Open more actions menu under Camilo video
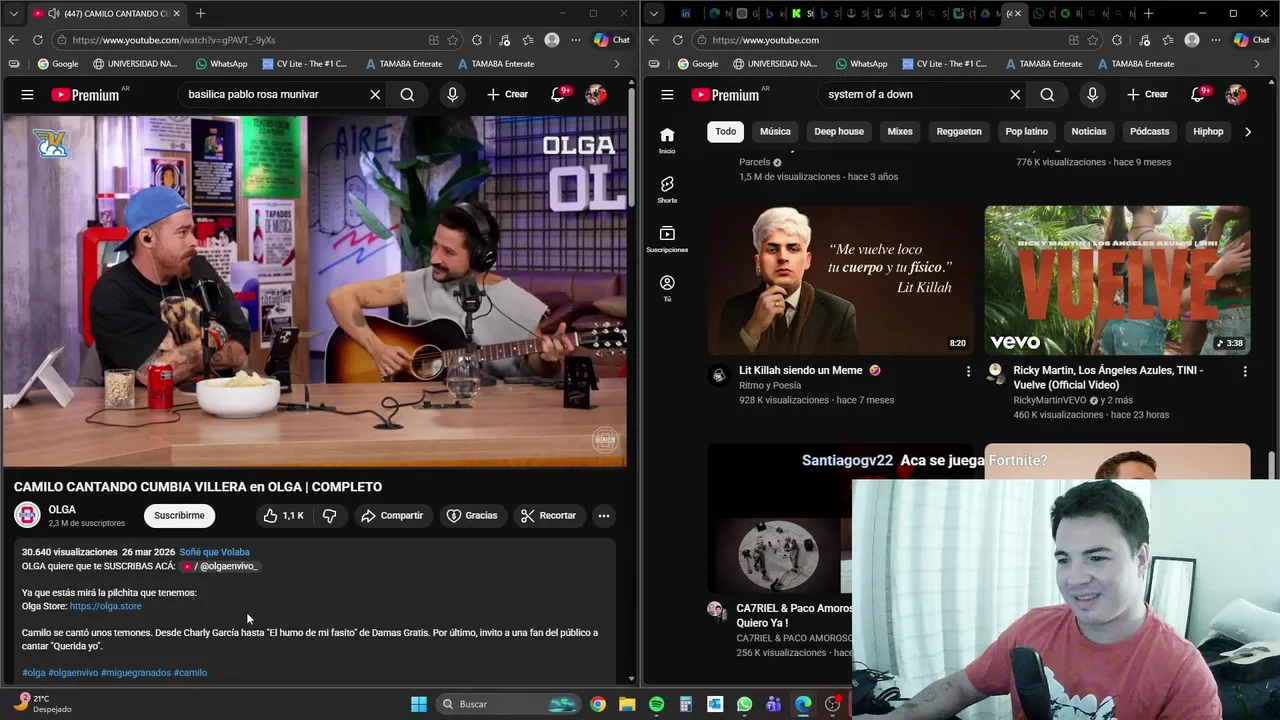The image size is (1280, 720). (603, 516)
